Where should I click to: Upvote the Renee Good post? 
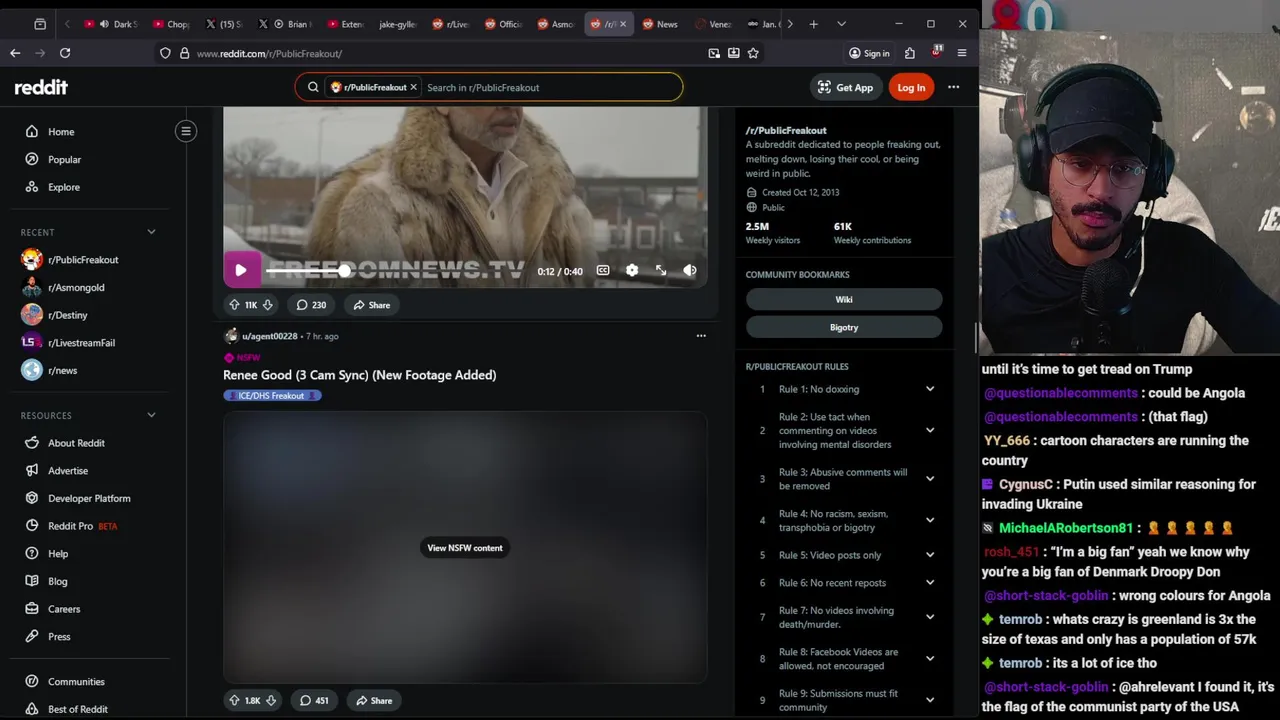click(x=234, y=701)
